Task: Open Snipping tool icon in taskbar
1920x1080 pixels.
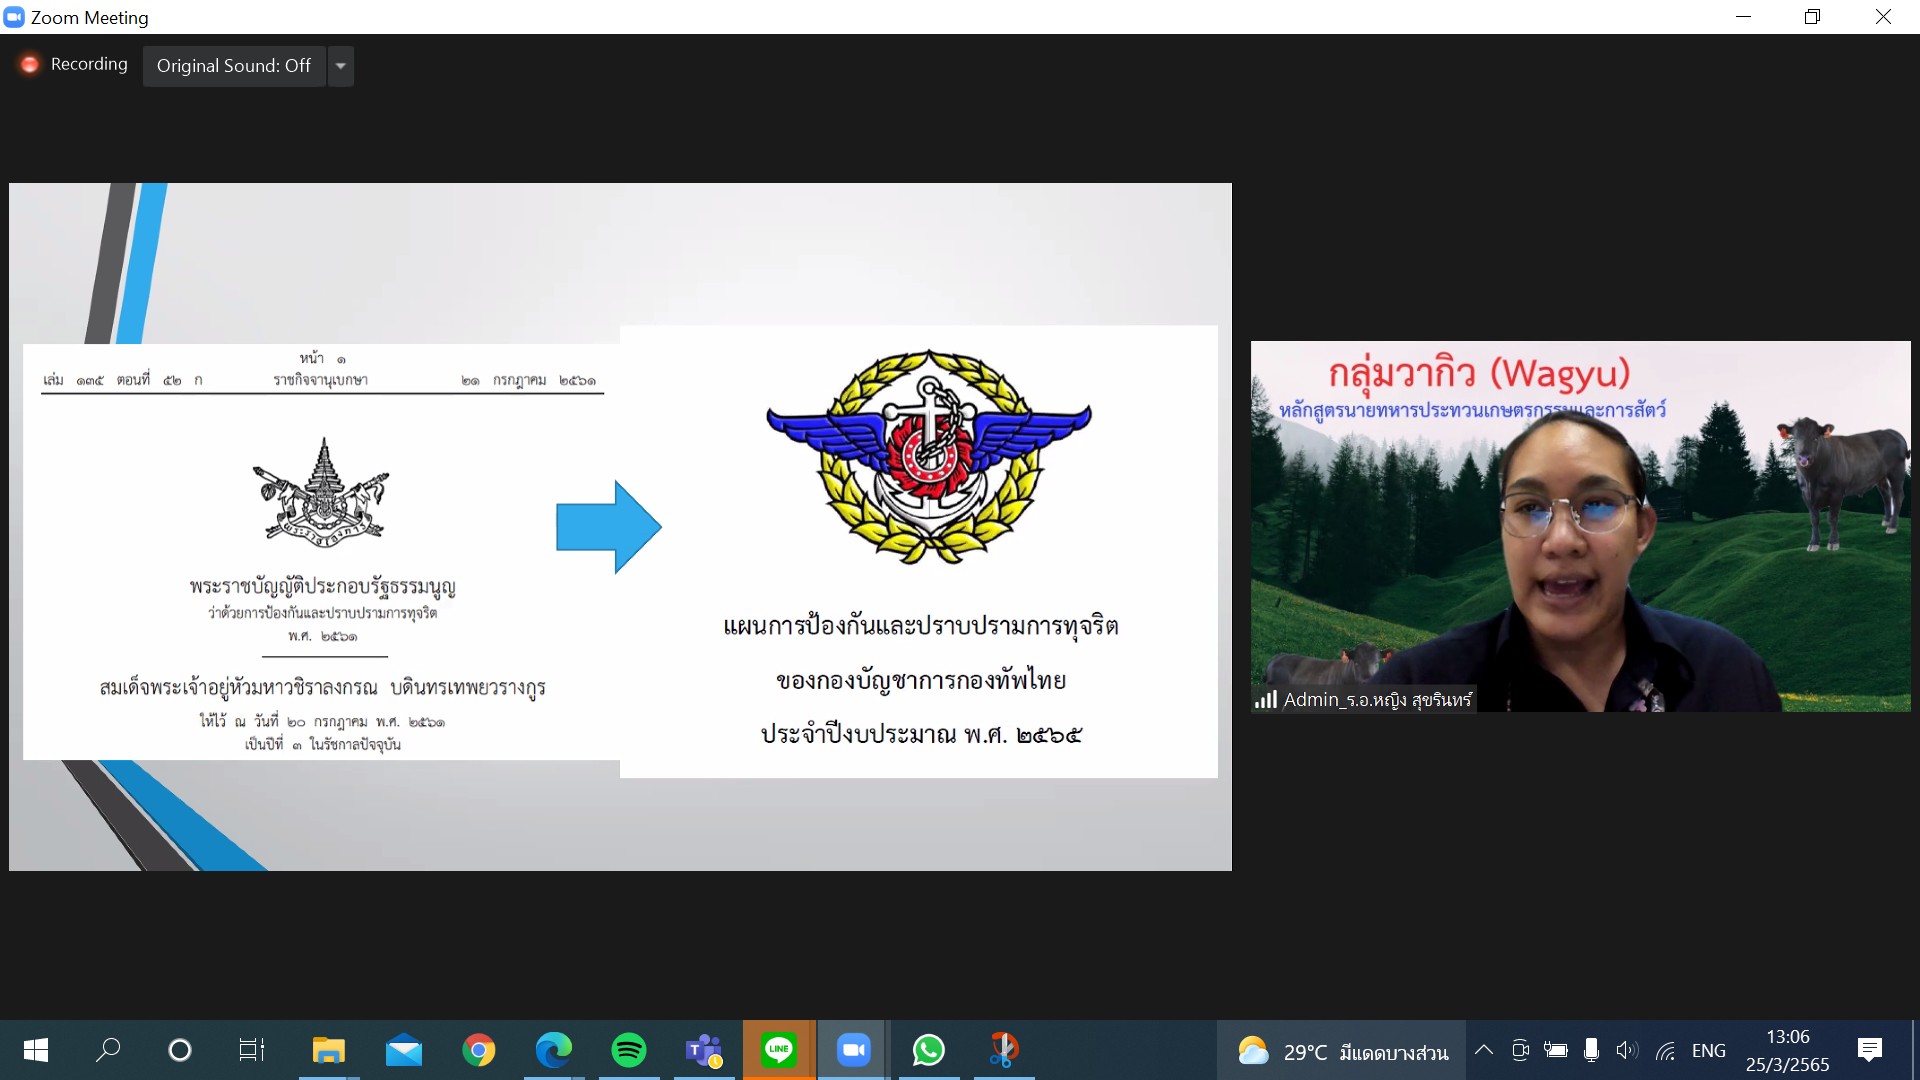Action: click(1004, 1050)
